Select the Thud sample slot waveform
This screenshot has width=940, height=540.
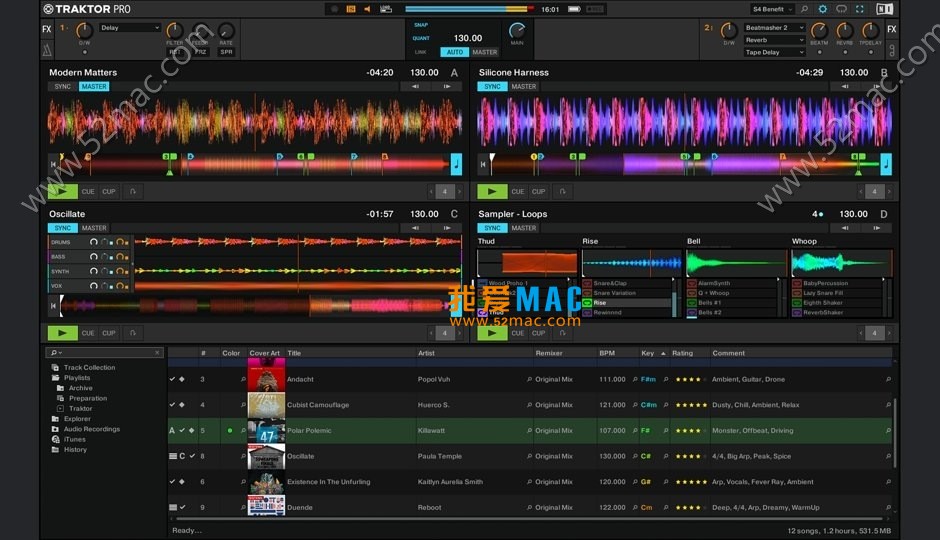pos(527,263)
